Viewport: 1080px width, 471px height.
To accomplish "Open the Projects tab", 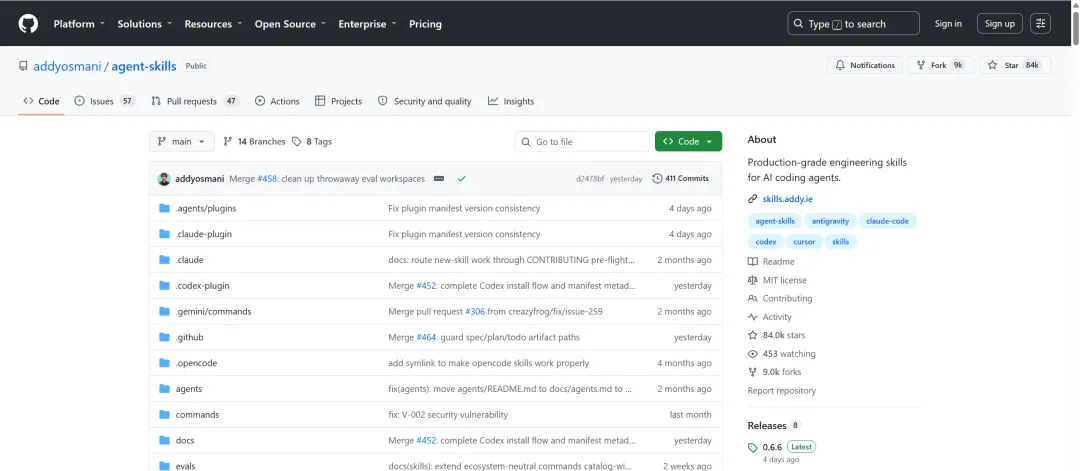I will point(338,101).
